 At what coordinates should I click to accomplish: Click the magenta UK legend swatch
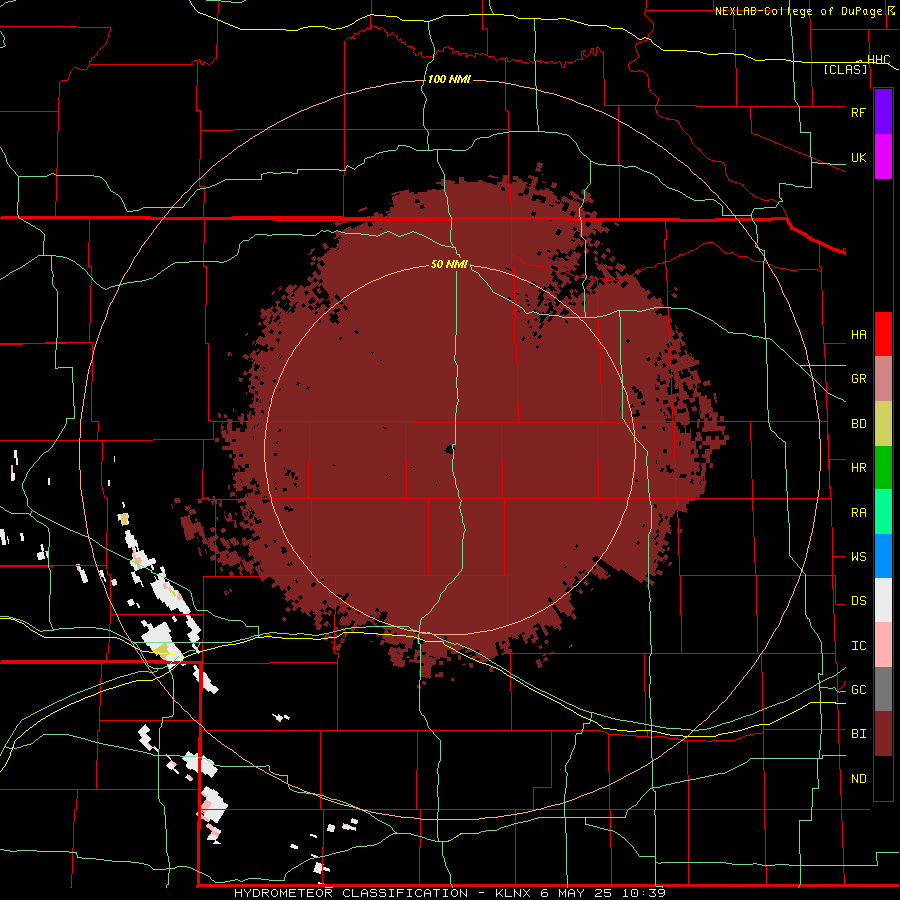[x=883, y=157]
